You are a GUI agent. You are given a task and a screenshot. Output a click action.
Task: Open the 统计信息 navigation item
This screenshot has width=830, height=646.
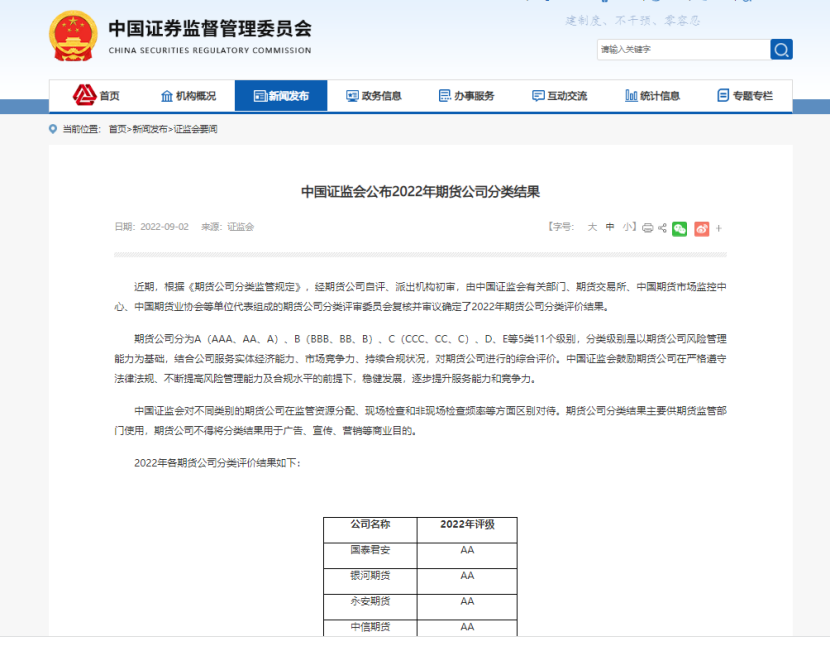pos(652,96)
